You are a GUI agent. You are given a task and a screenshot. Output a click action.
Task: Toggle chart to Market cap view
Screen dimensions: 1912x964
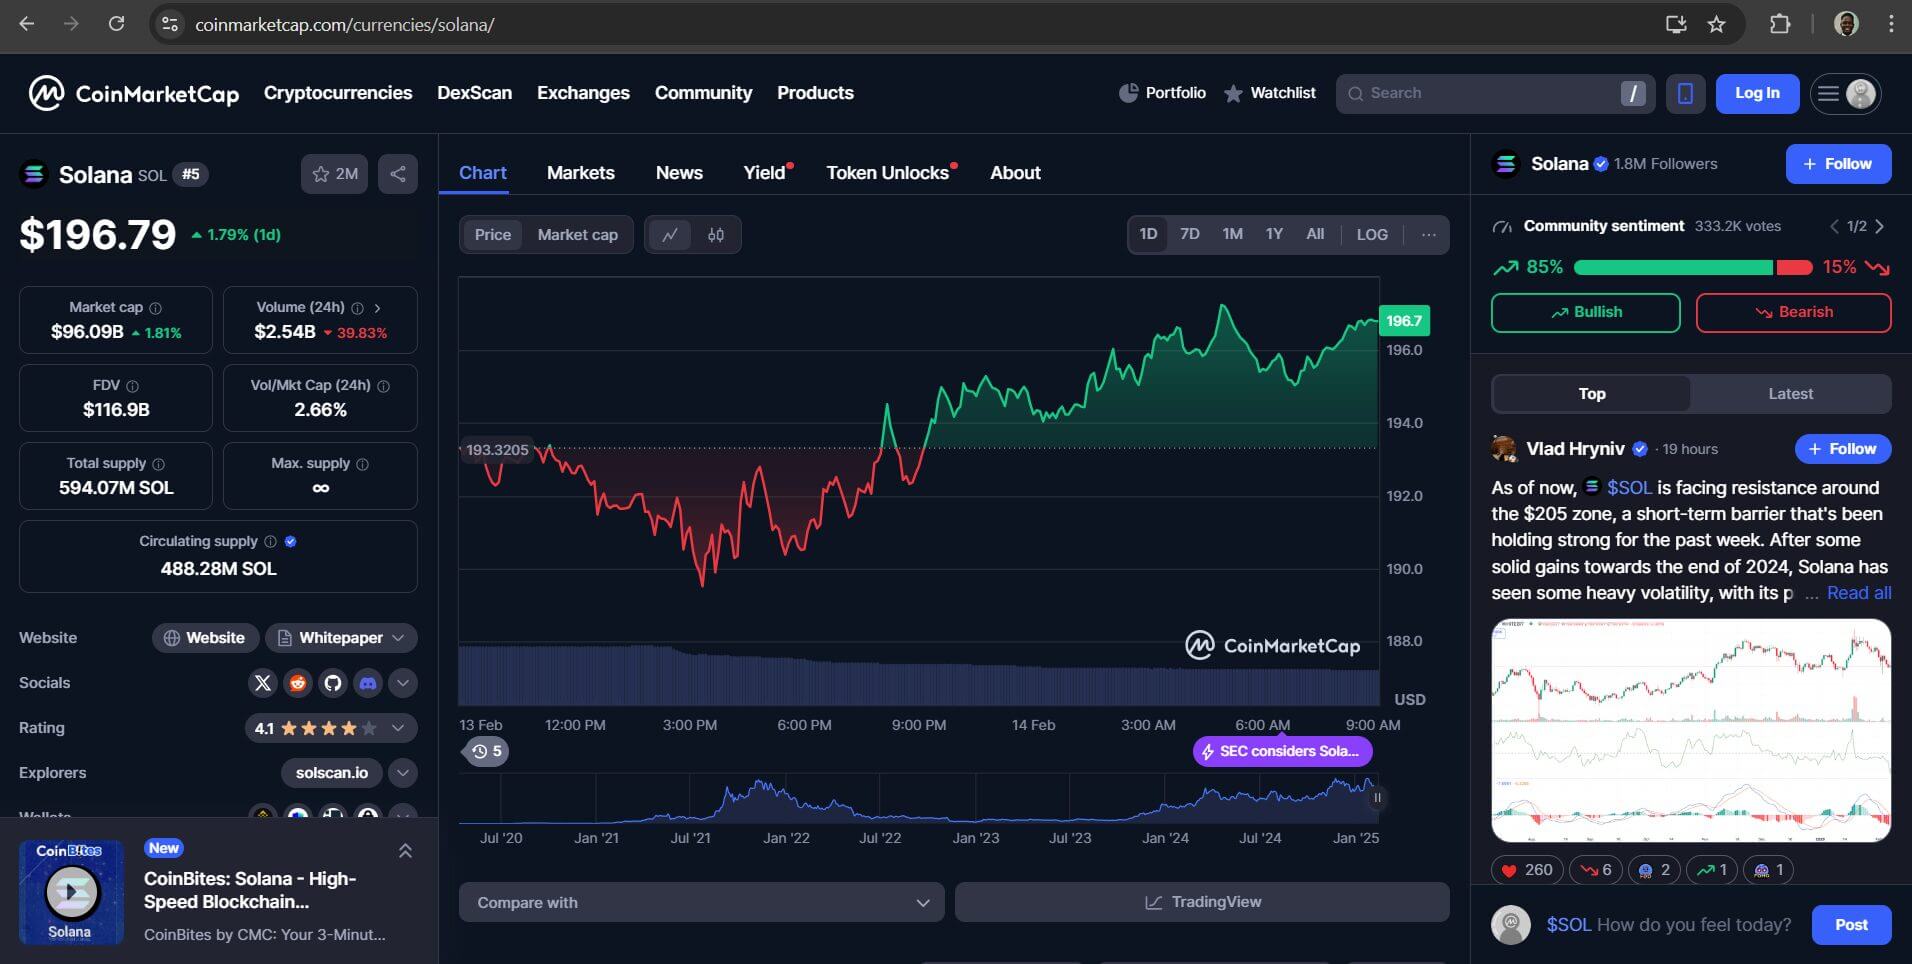[577, 235]
